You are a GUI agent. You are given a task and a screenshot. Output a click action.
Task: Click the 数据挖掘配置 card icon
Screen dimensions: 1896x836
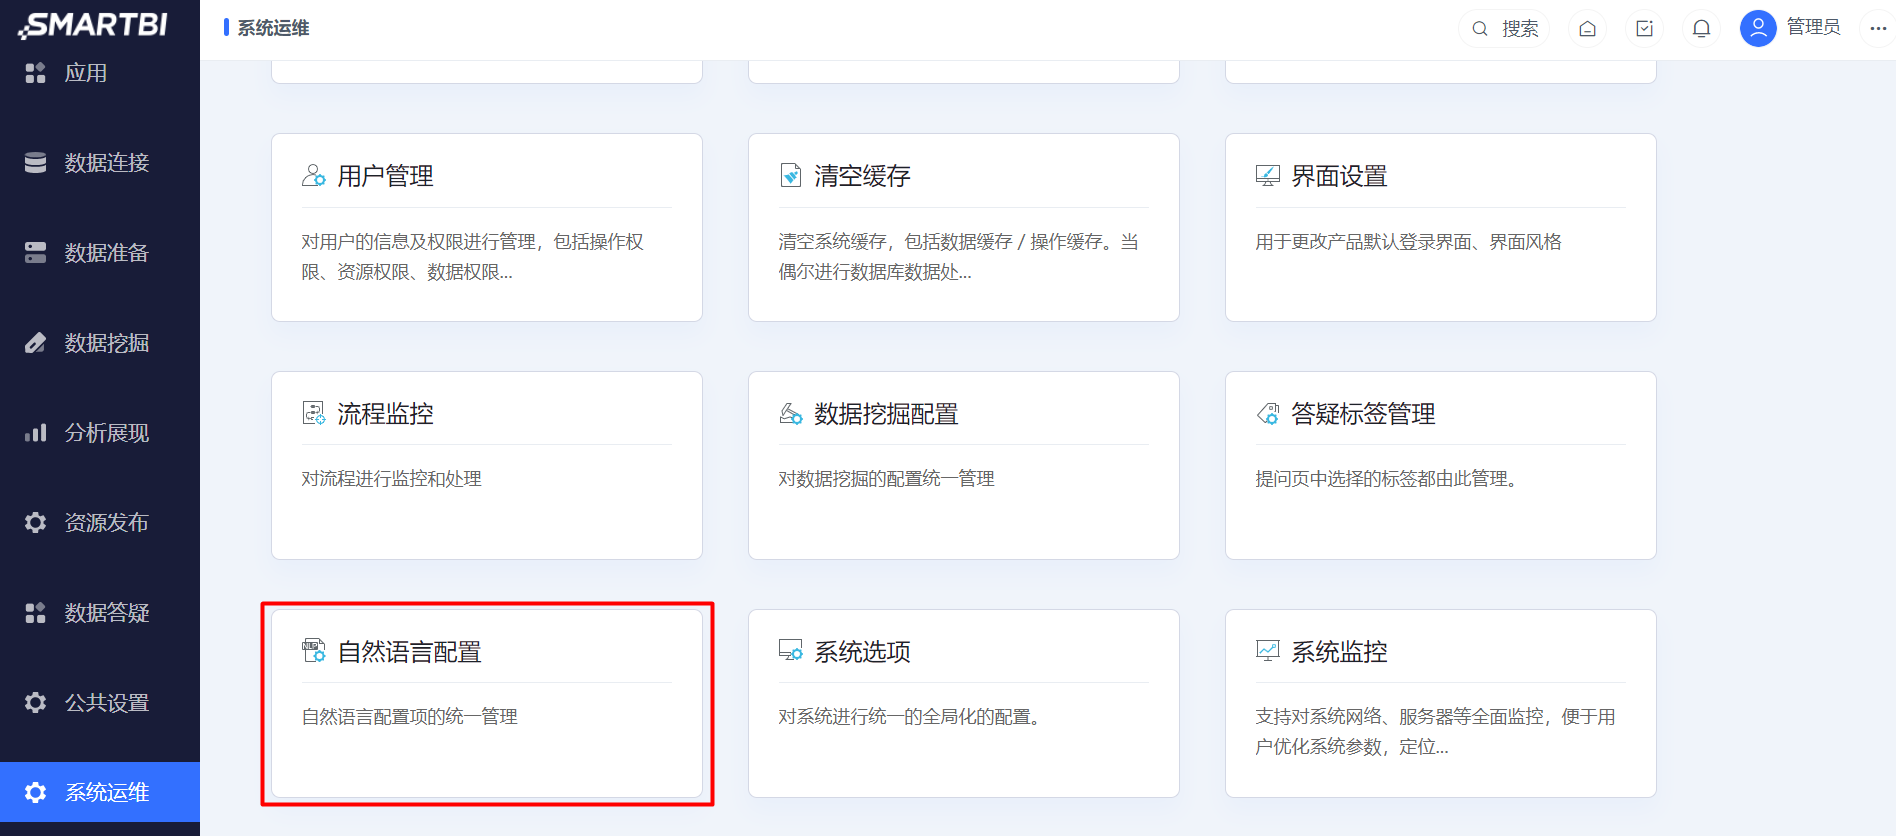pyautogui.click(x=791, y=413)
